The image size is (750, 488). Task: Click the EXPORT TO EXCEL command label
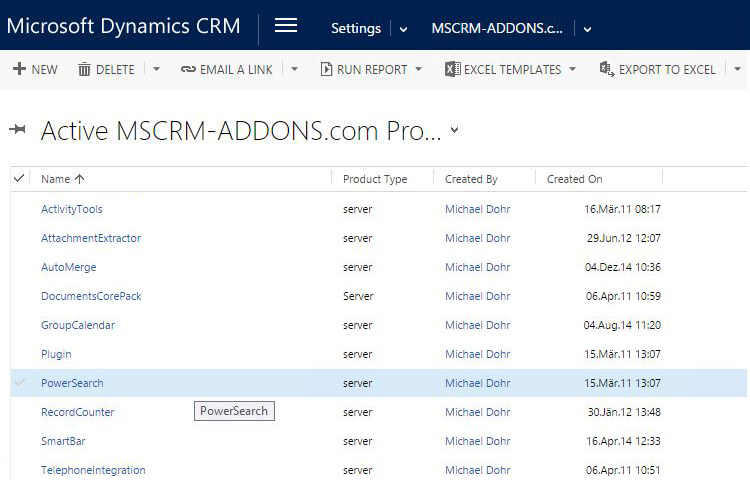pos(667,70)
